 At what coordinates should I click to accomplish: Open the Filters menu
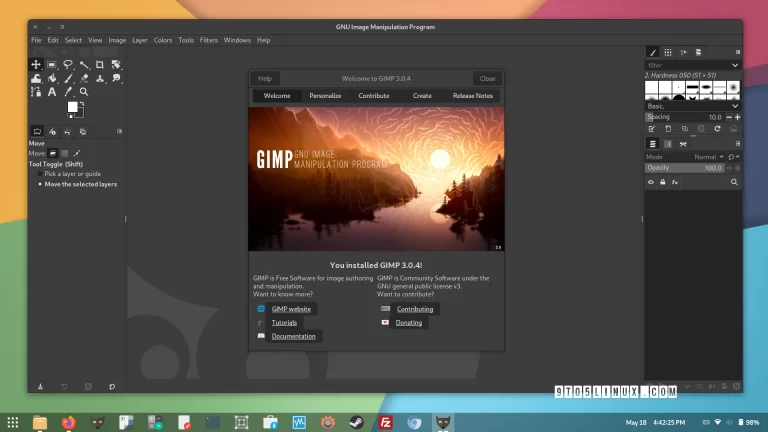(208, 40)
